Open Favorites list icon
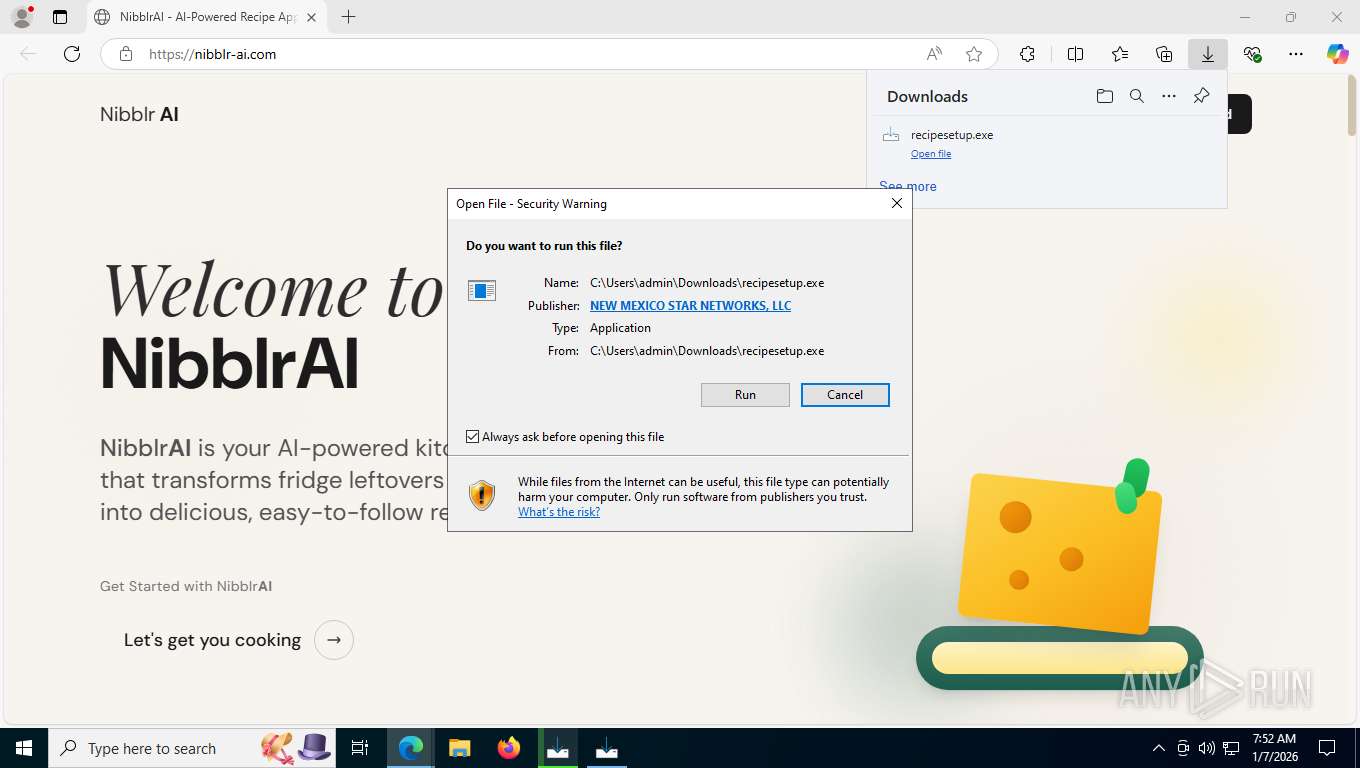 coord(1120,54)
